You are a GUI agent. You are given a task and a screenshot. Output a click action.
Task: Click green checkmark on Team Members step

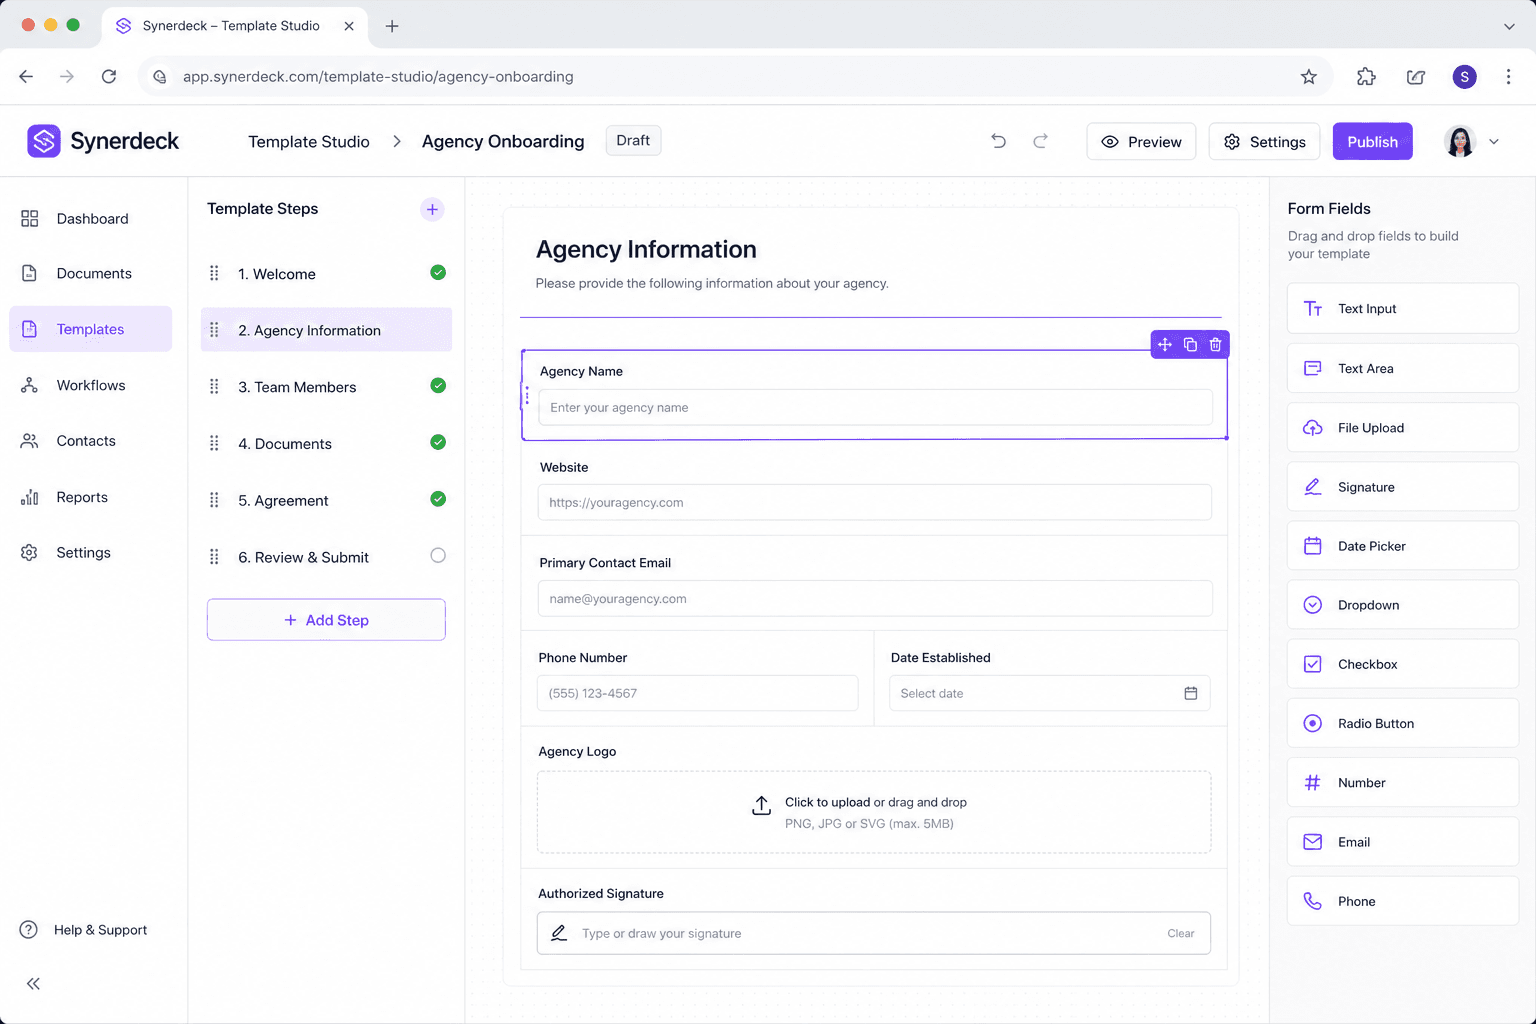(x=438, y=385)
